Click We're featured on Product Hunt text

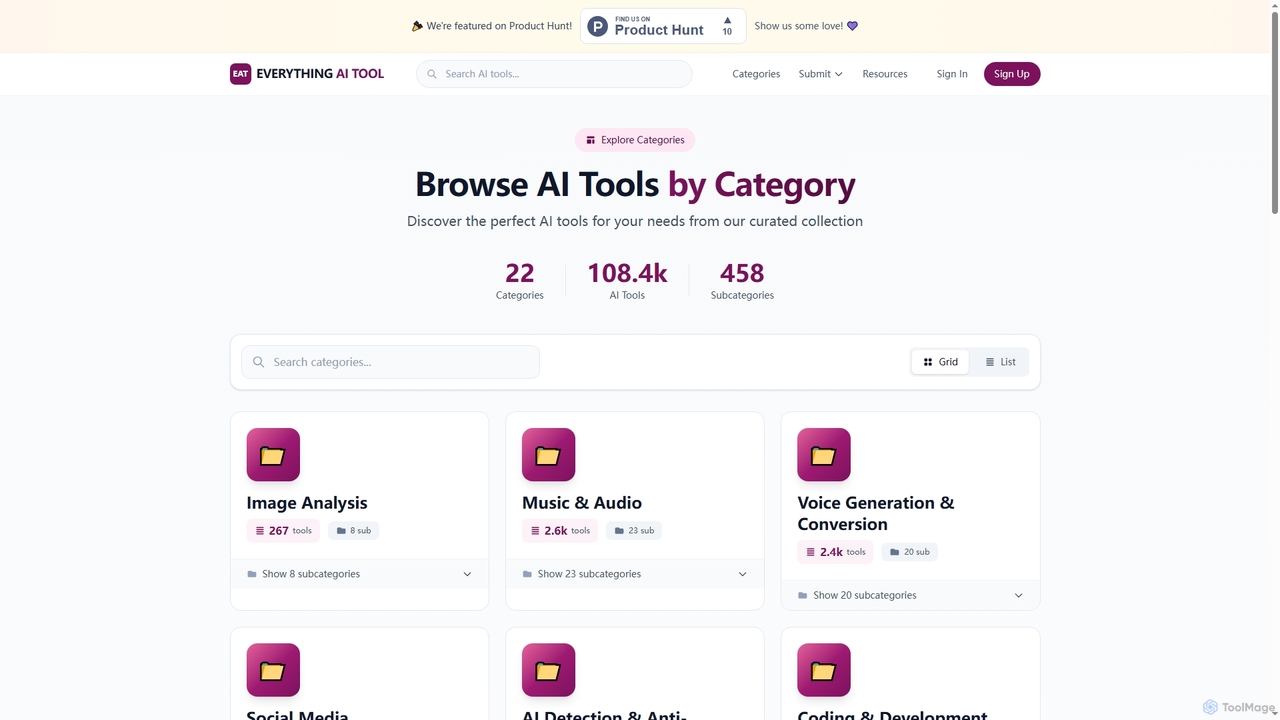(x=499, y=26)
